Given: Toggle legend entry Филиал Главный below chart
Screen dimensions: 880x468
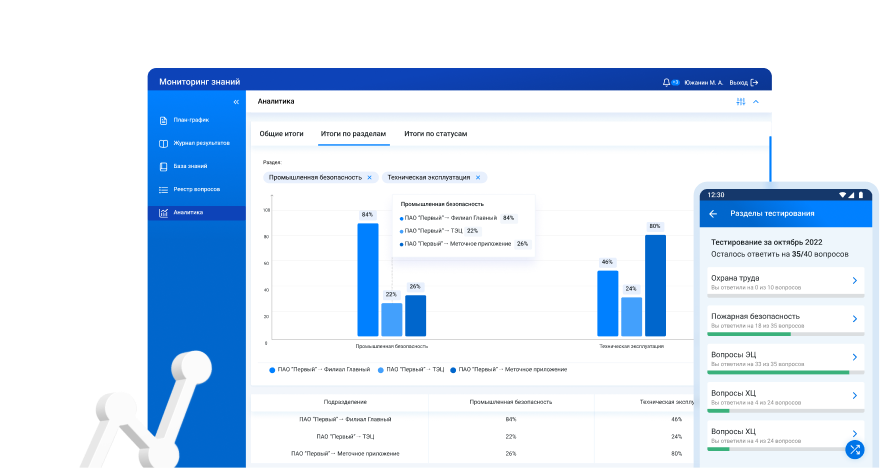Looking at the screenshot, I should 320,370.
